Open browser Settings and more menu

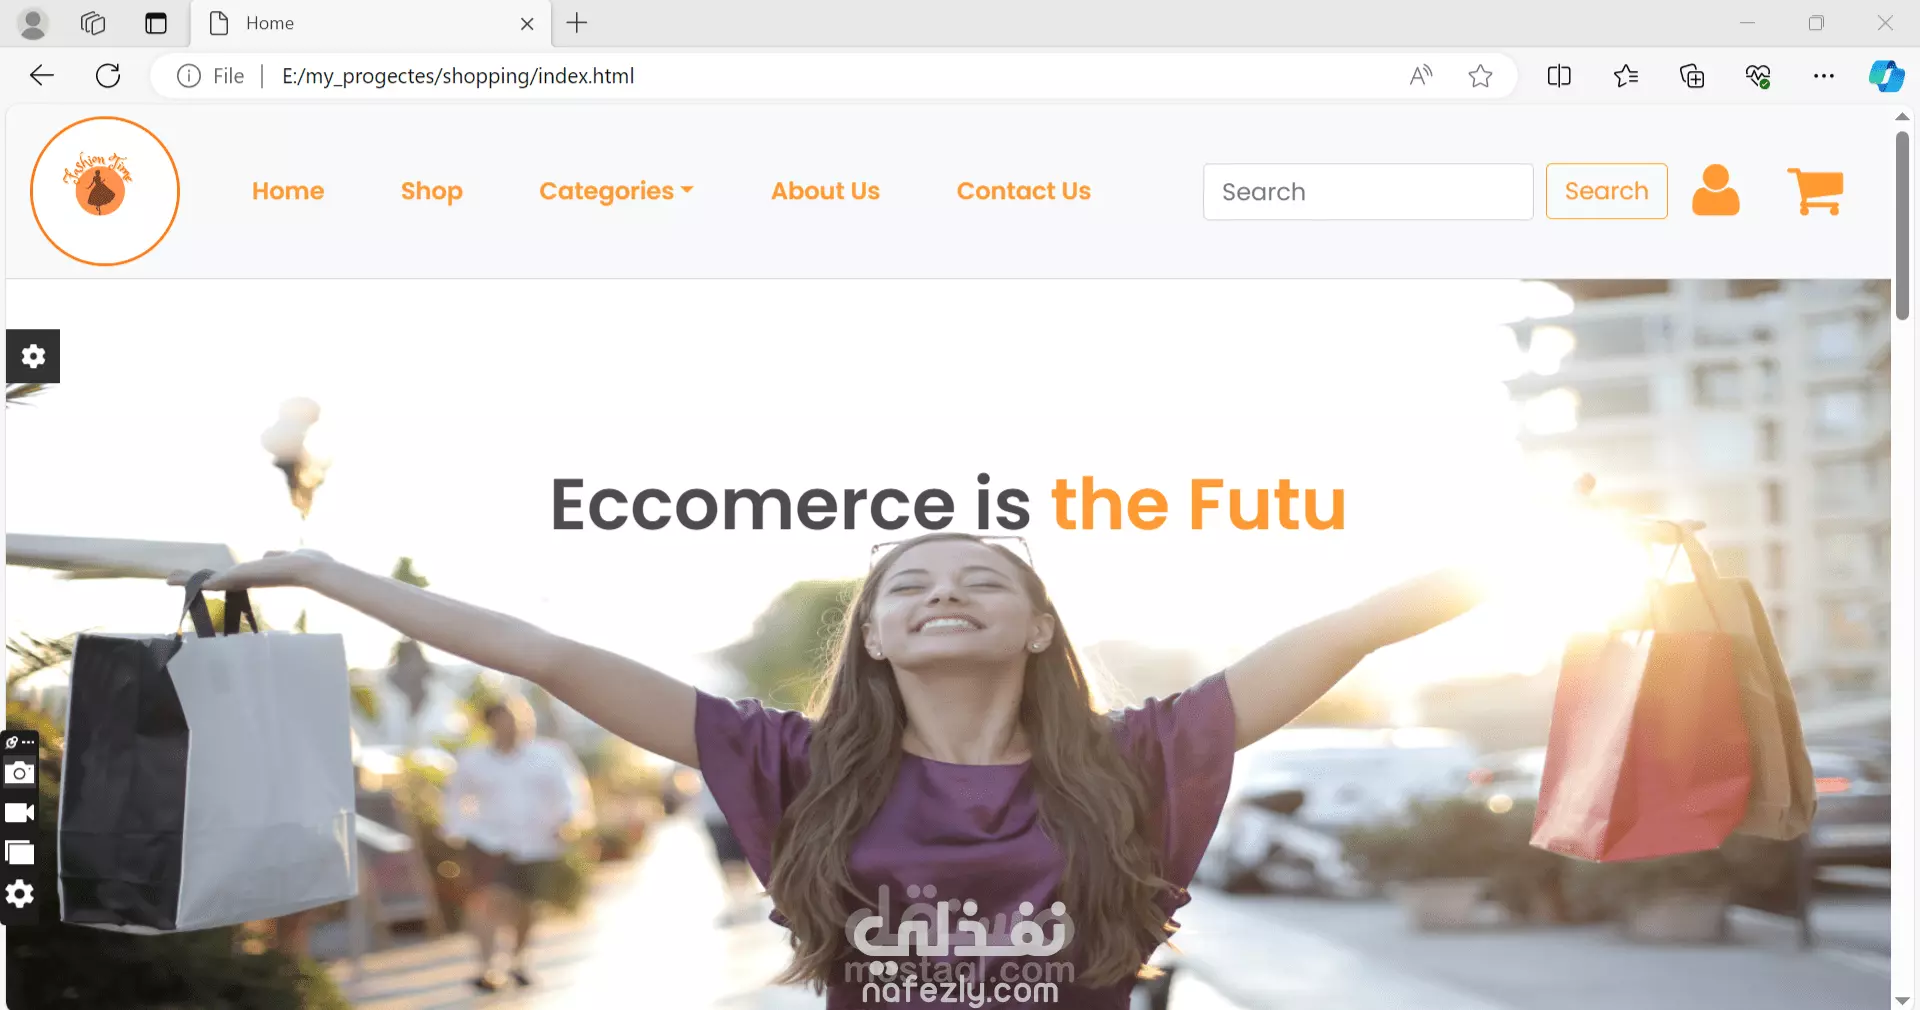(1824, 76)
